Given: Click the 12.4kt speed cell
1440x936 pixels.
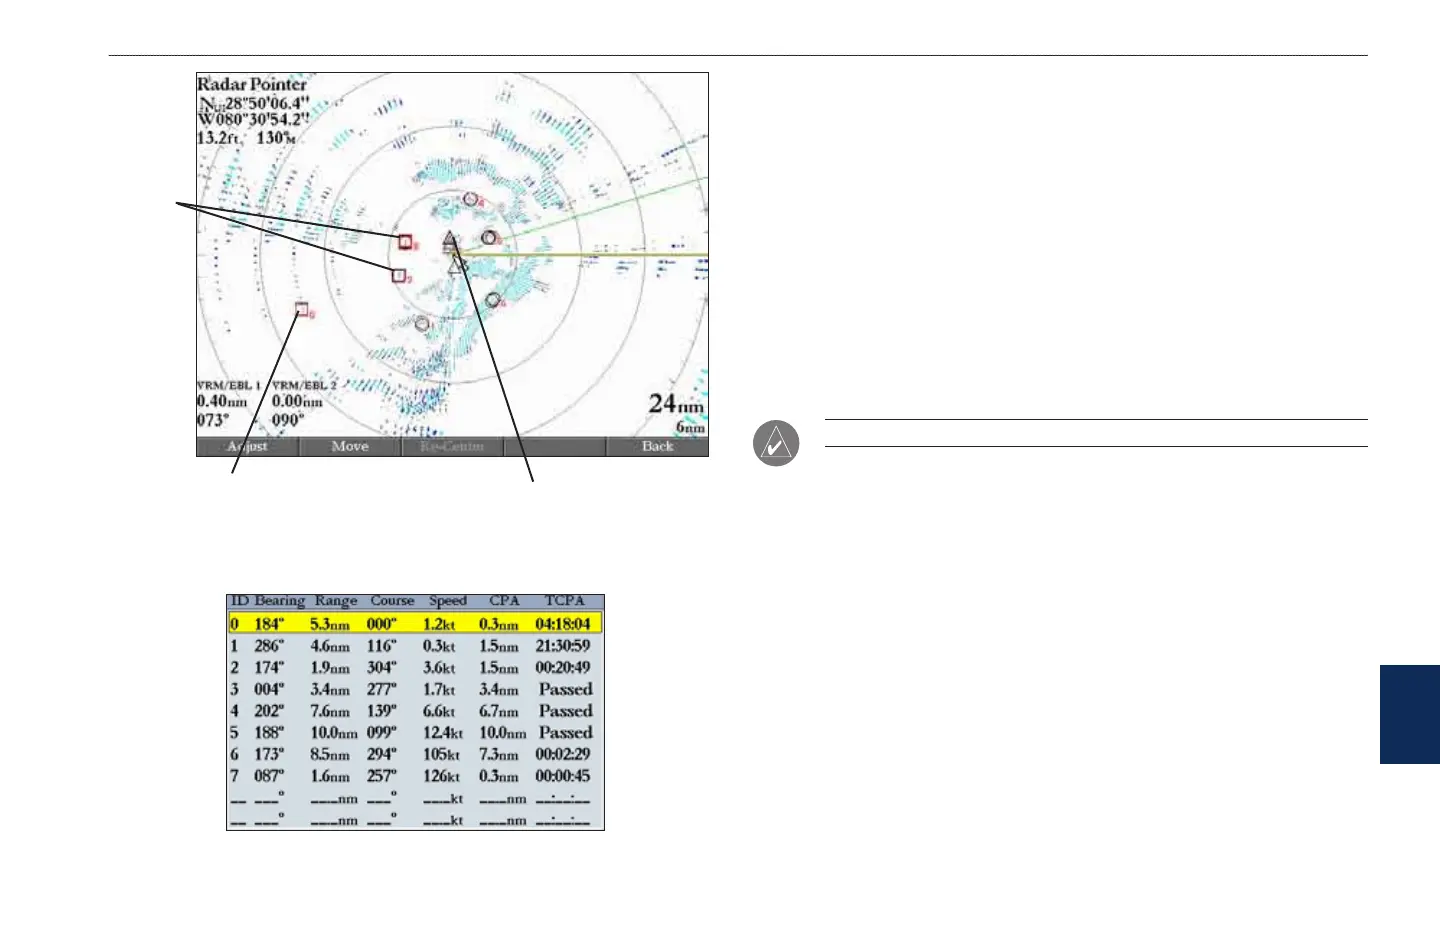Looking at the screenshot, I should [x=443, y=733].
